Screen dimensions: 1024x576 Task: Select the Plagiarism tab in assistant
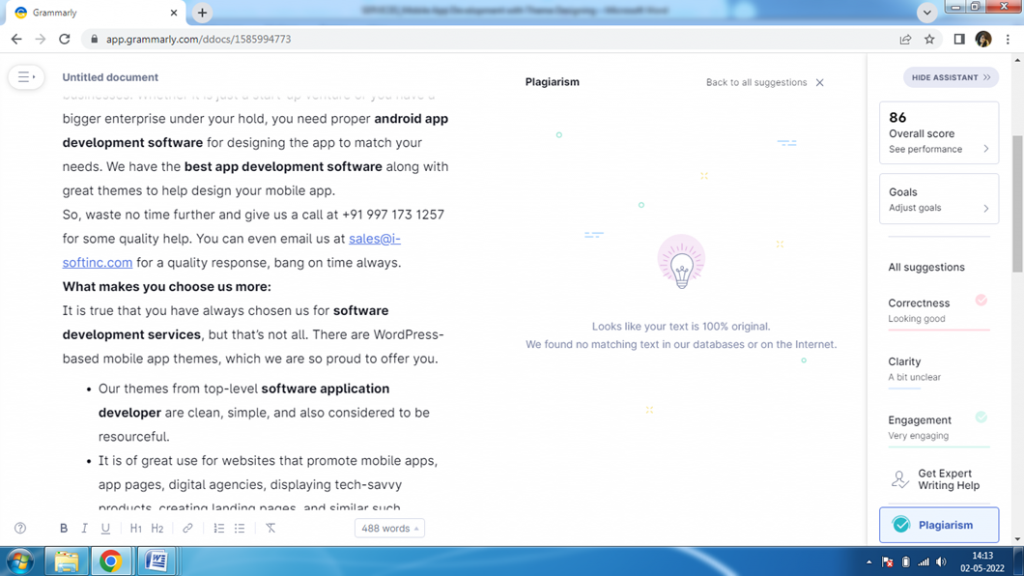click(x=938, y=525)
